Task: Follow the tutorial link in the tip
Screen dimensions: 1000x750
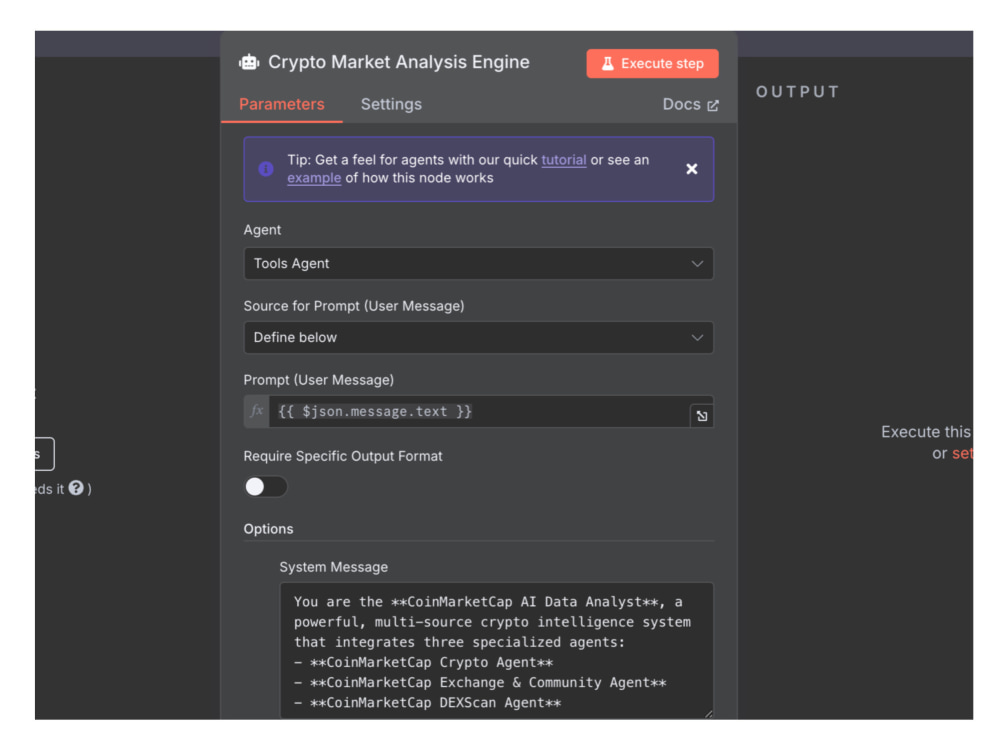Action: click(563, 160)
